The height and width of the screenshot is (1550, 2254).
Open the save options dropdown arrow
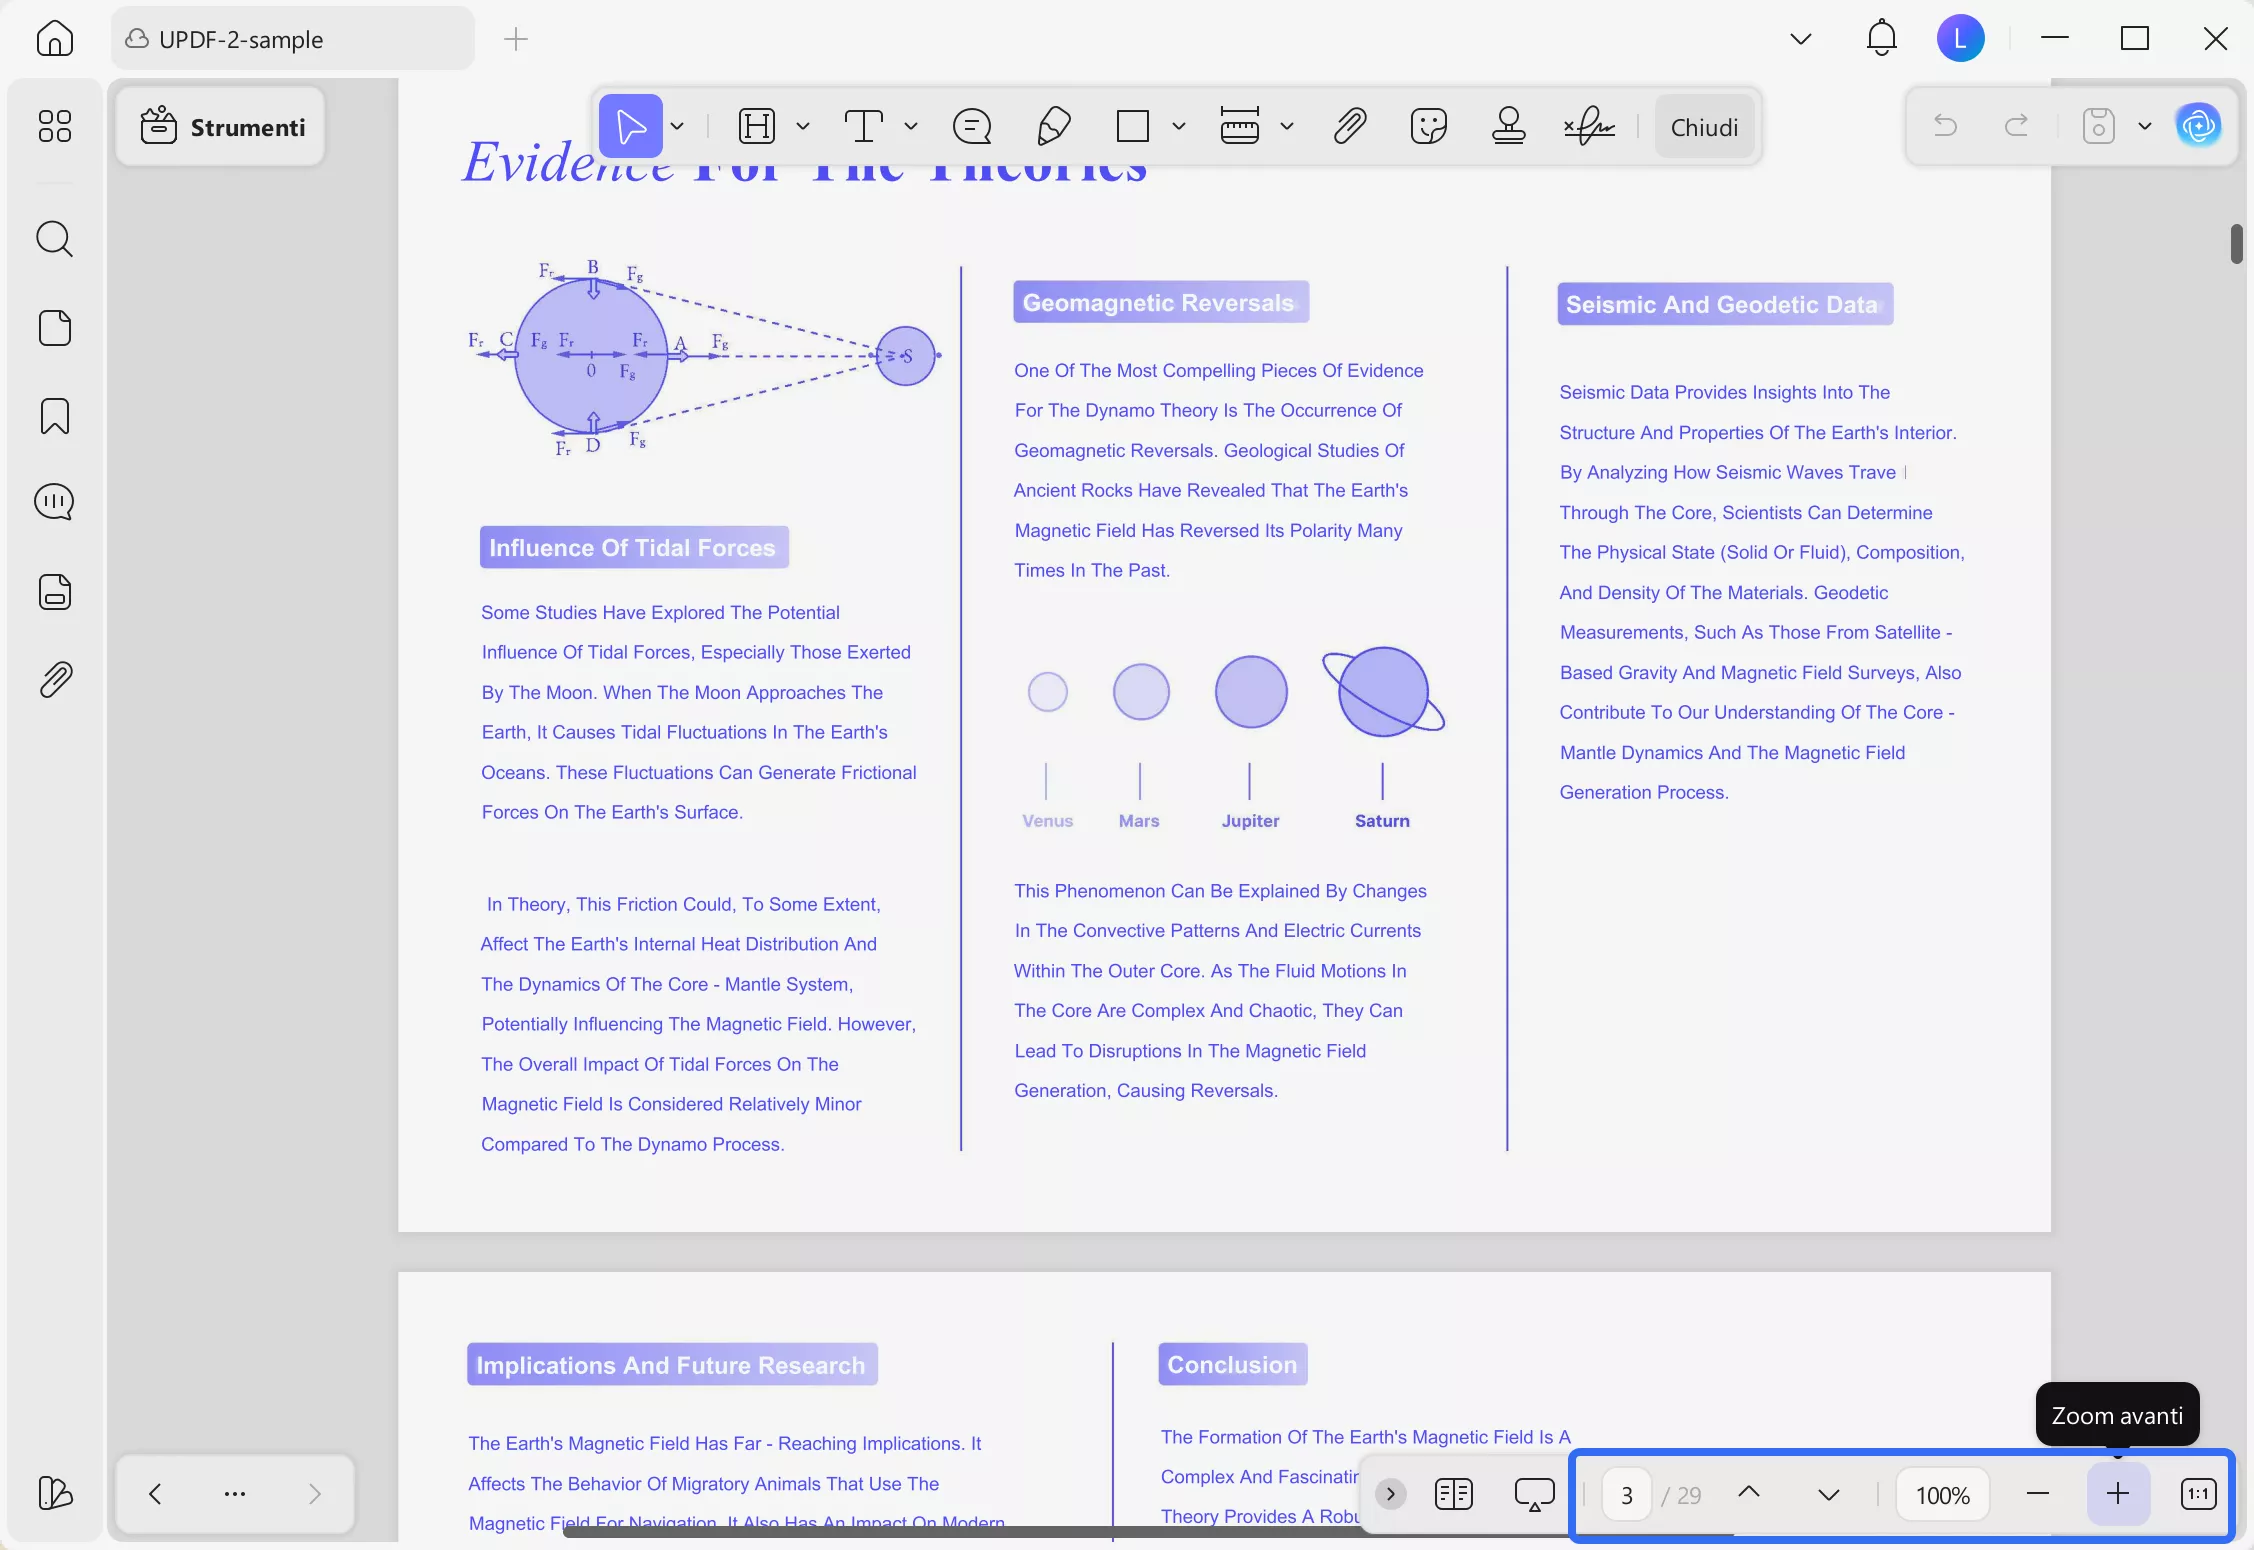[2144, 126]
